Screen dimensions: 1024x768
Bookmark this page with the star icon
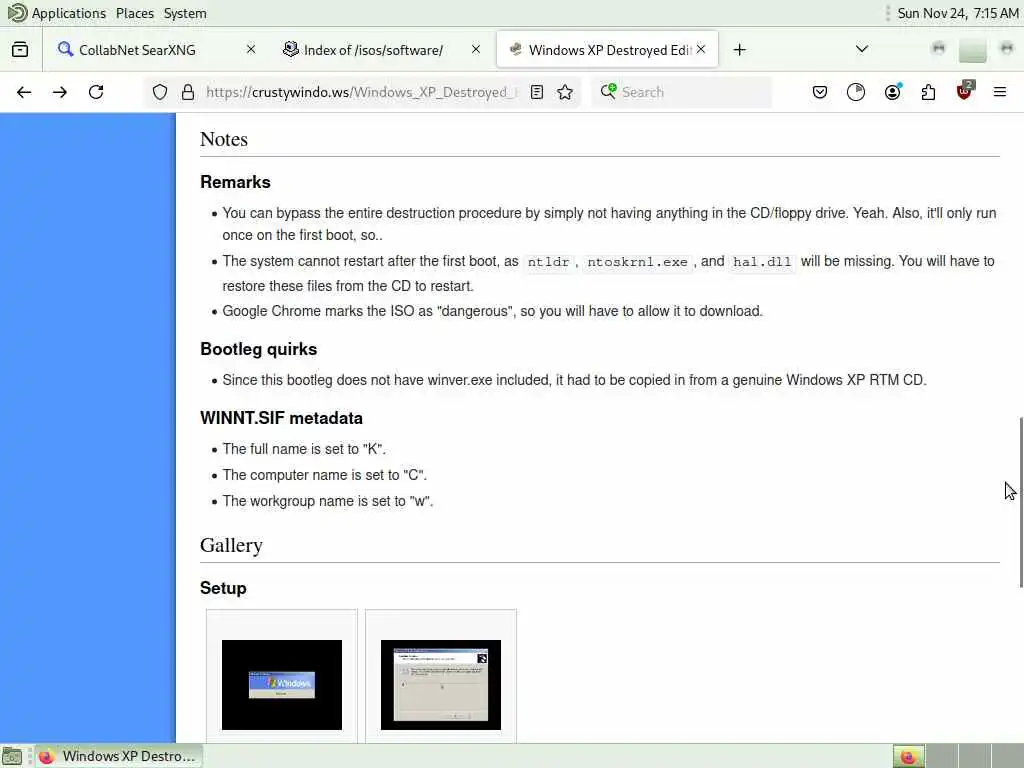coord(566,92)
